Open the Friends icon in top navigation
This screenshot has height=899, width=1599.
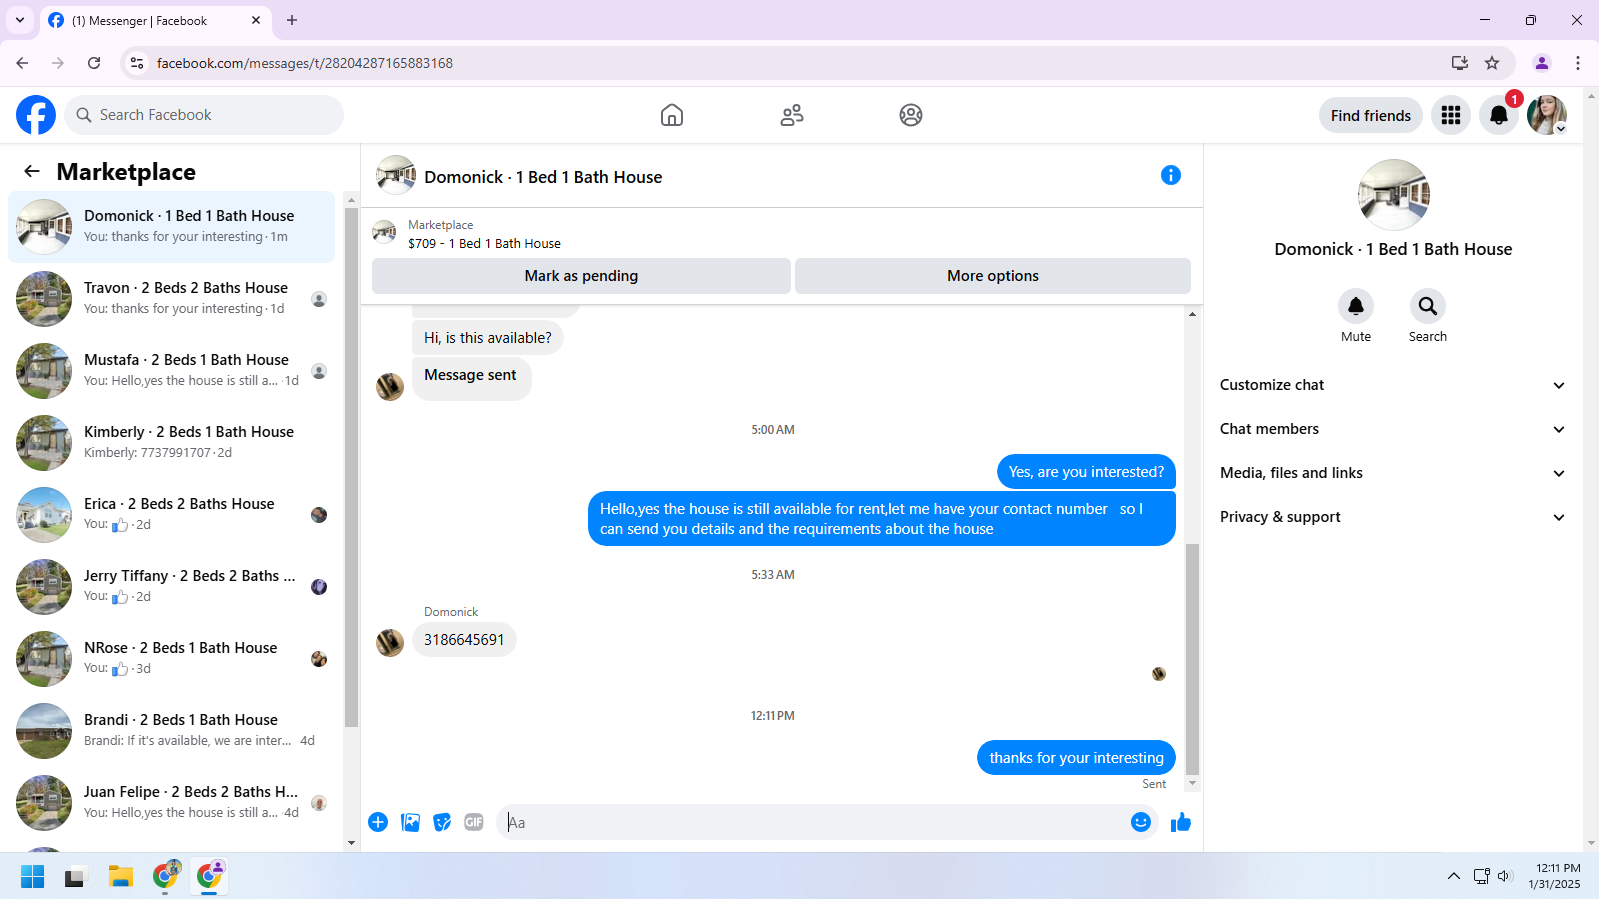792,115
